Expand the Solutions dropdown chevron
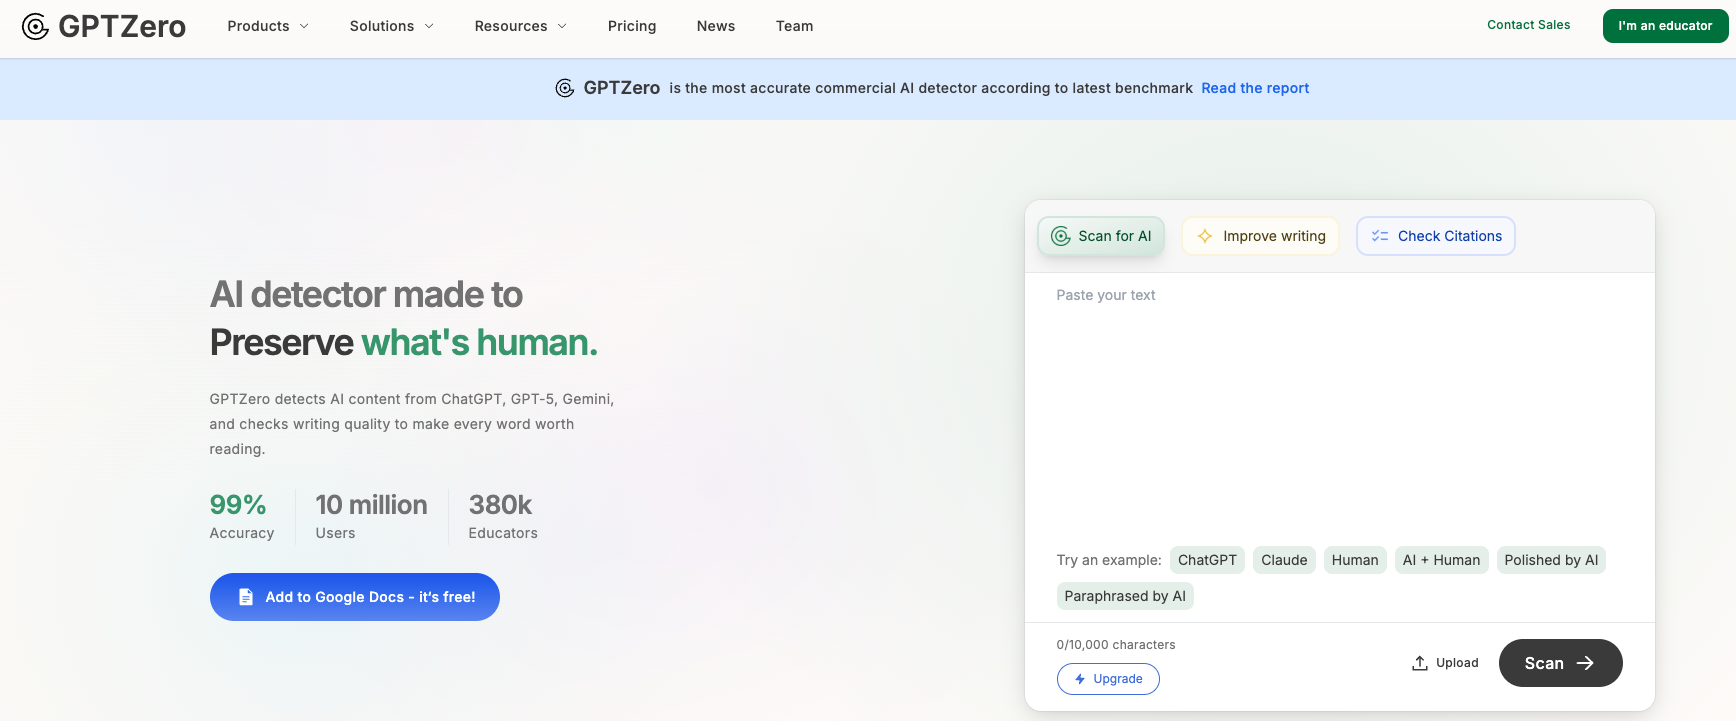The width and height of the screenshot is (1736, 721). coord(429,26)
